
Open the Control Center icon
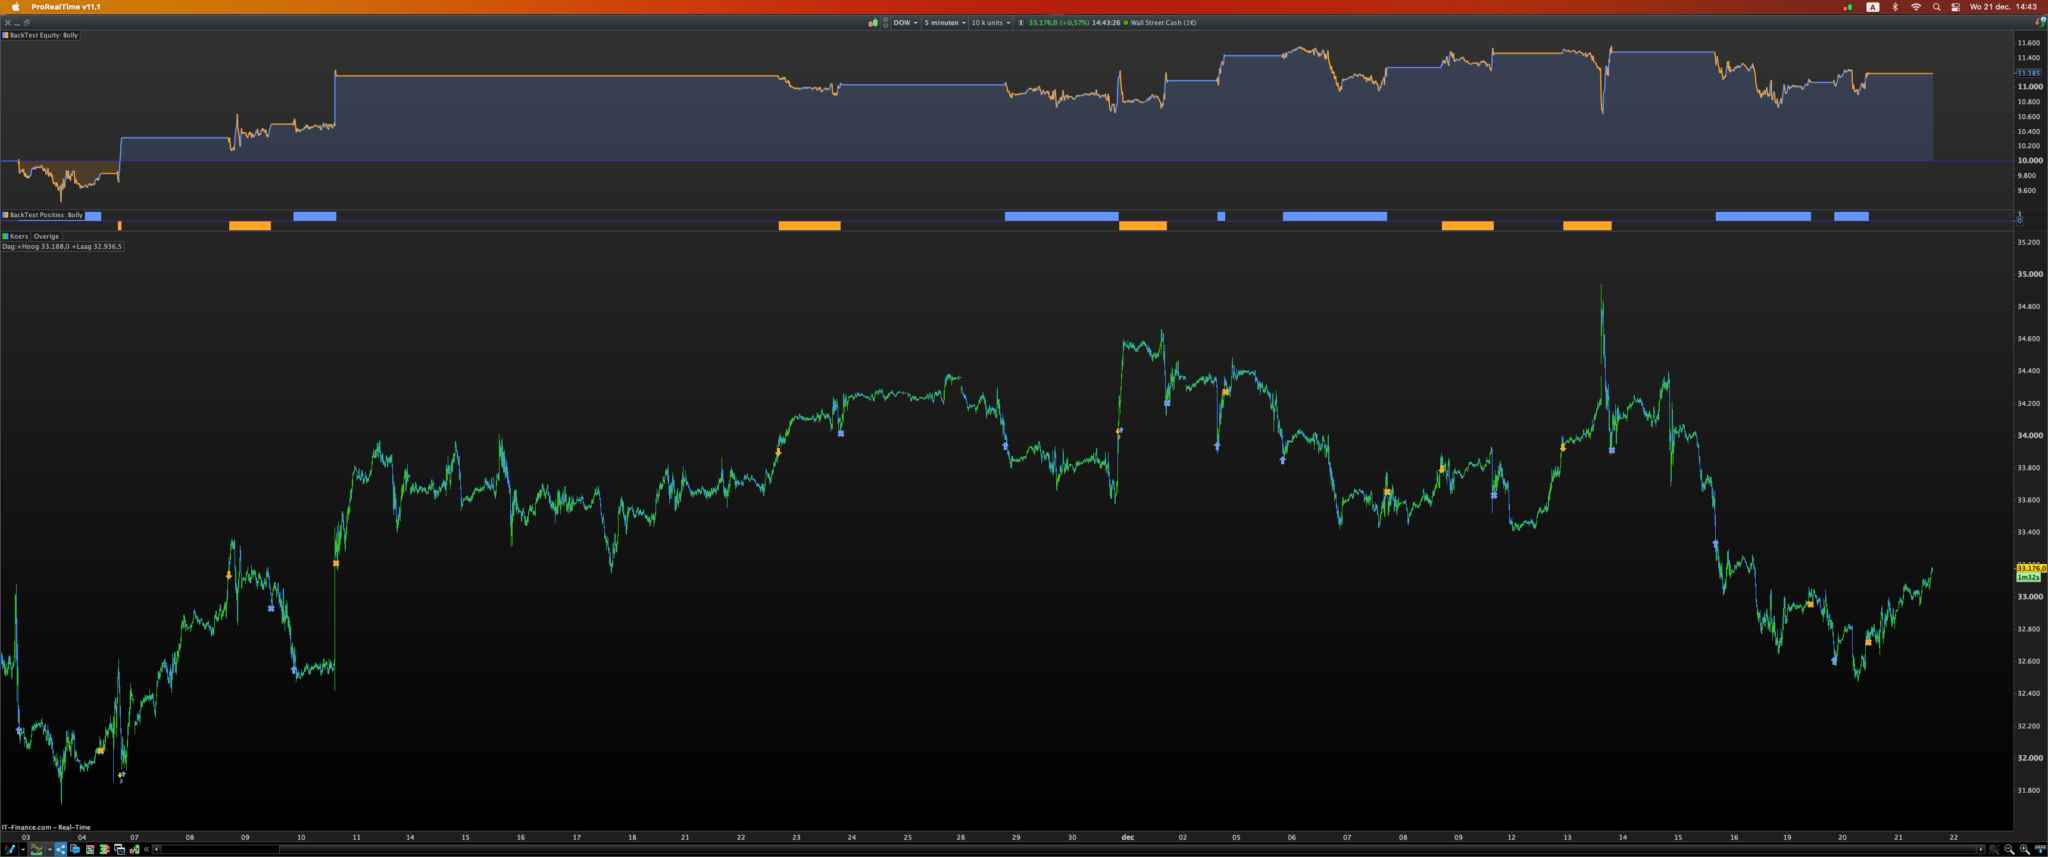1956,7
